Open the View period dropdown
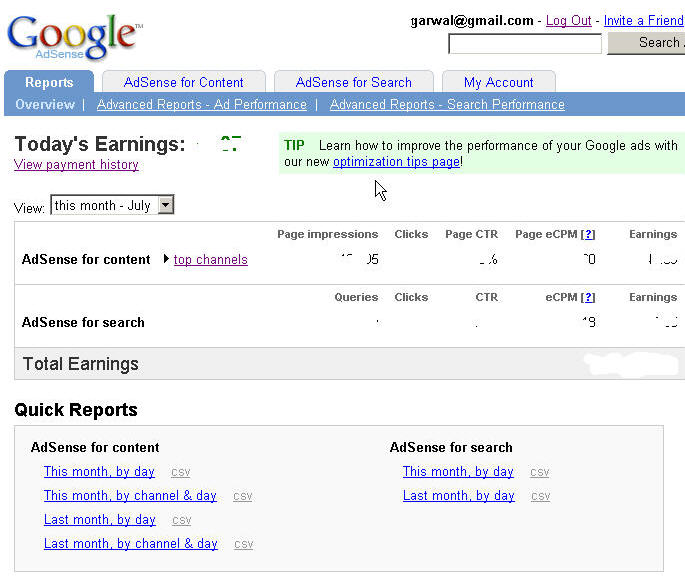Screen dimensions: 685x579 point(166,206)
